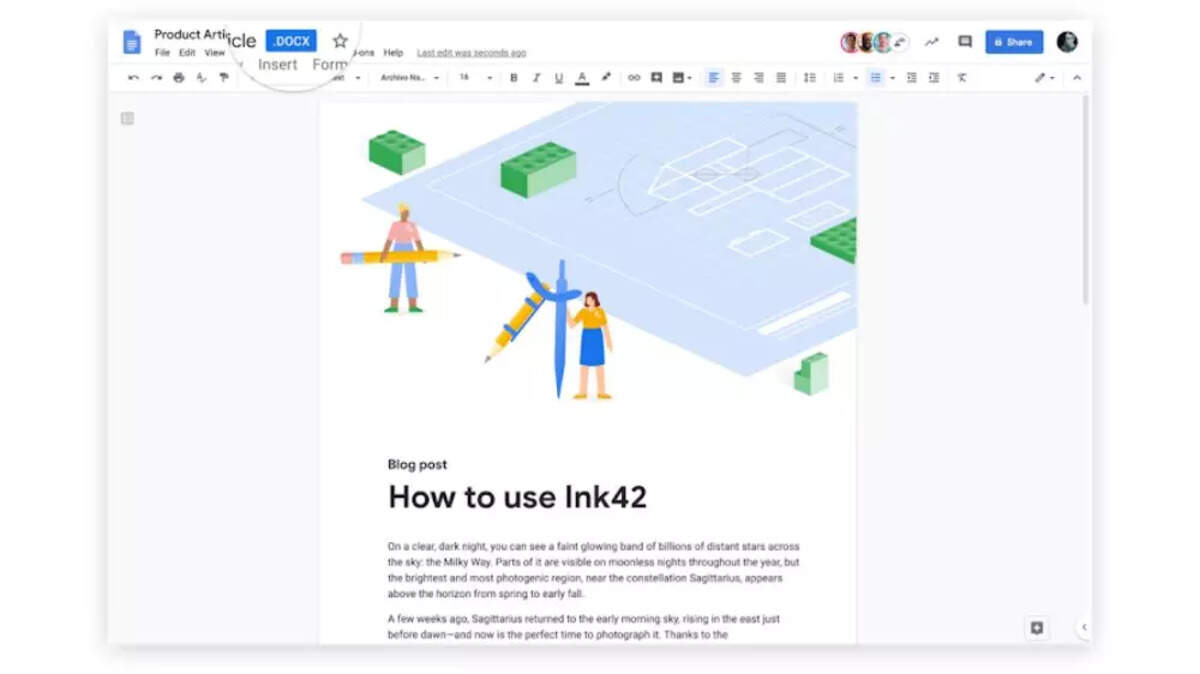The height and width of the screenshot is (674, 1200).
Task: Click the print icon in toolbar
Action: pyautogui.click(x=178, y=77)
